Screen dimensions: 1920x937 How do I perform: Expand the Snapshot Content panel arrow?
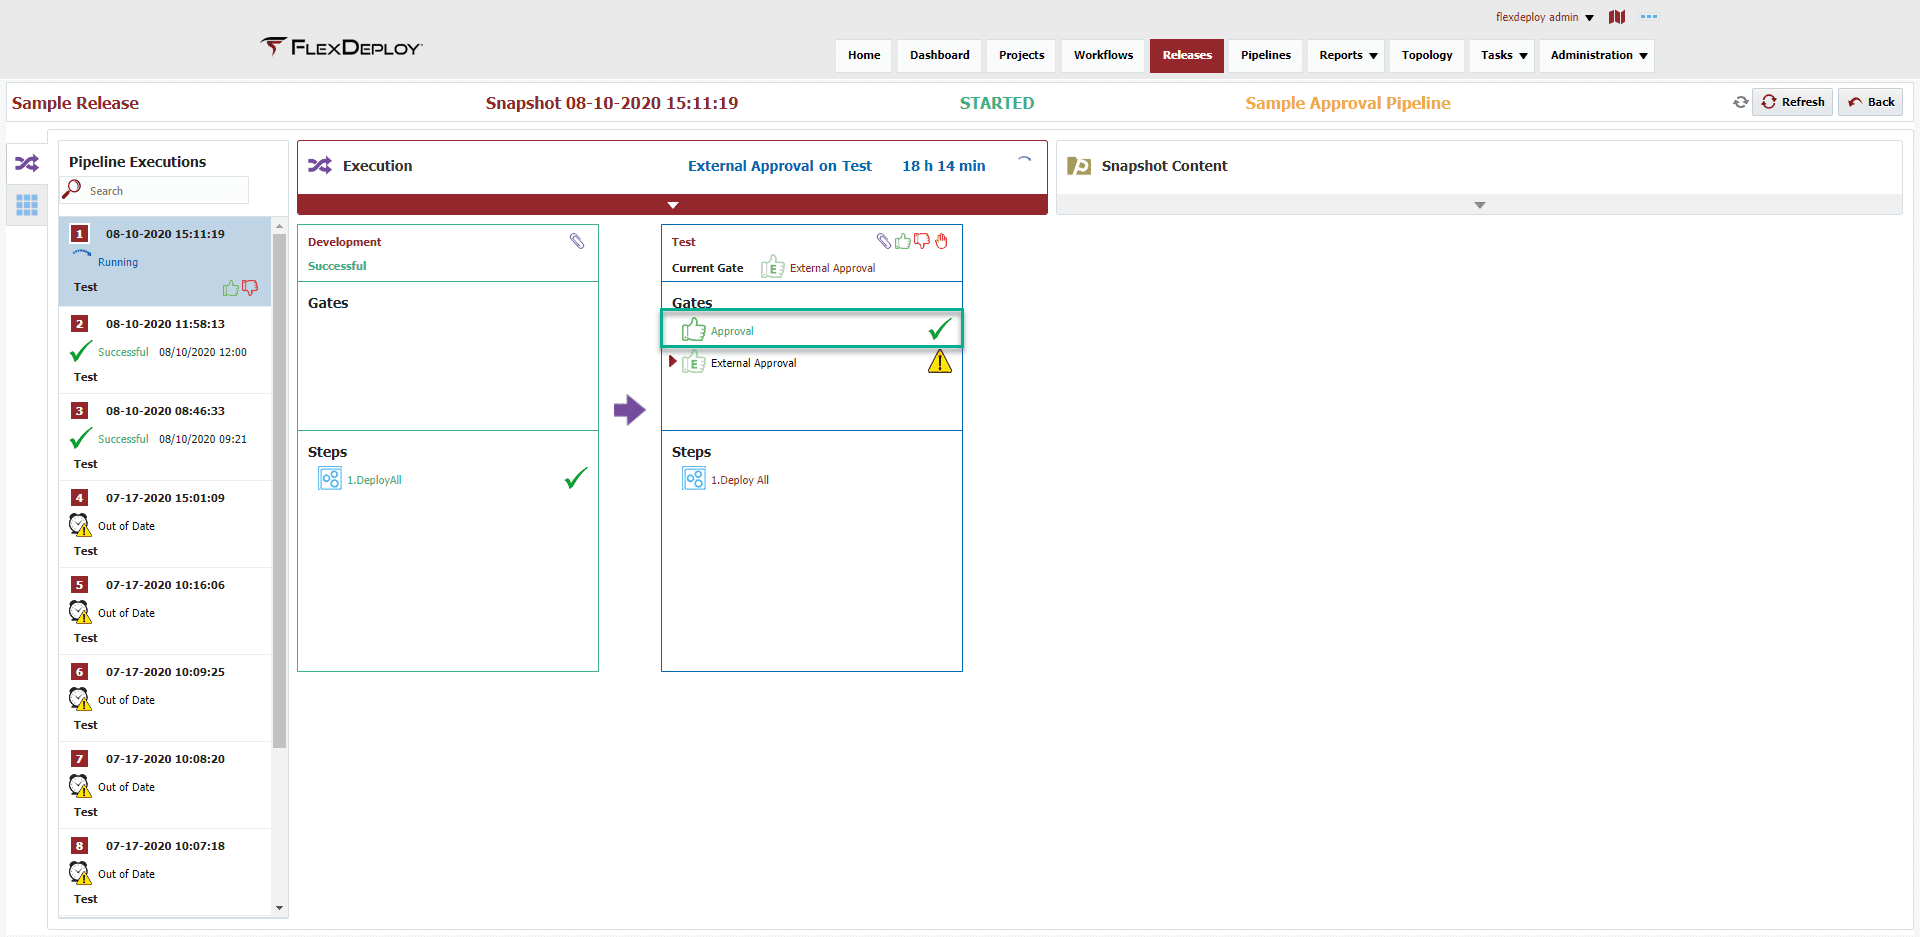coord(1480,205)
